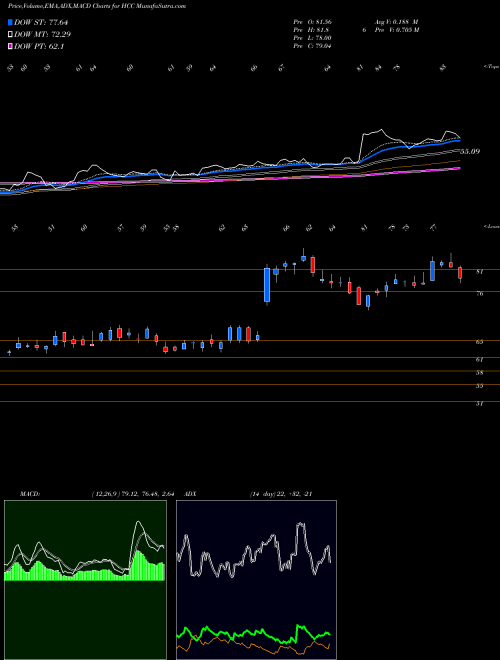
Task: Click the 'DOW ST: 77.64' label
Action: pyautogui.click(x=41, y=22)
